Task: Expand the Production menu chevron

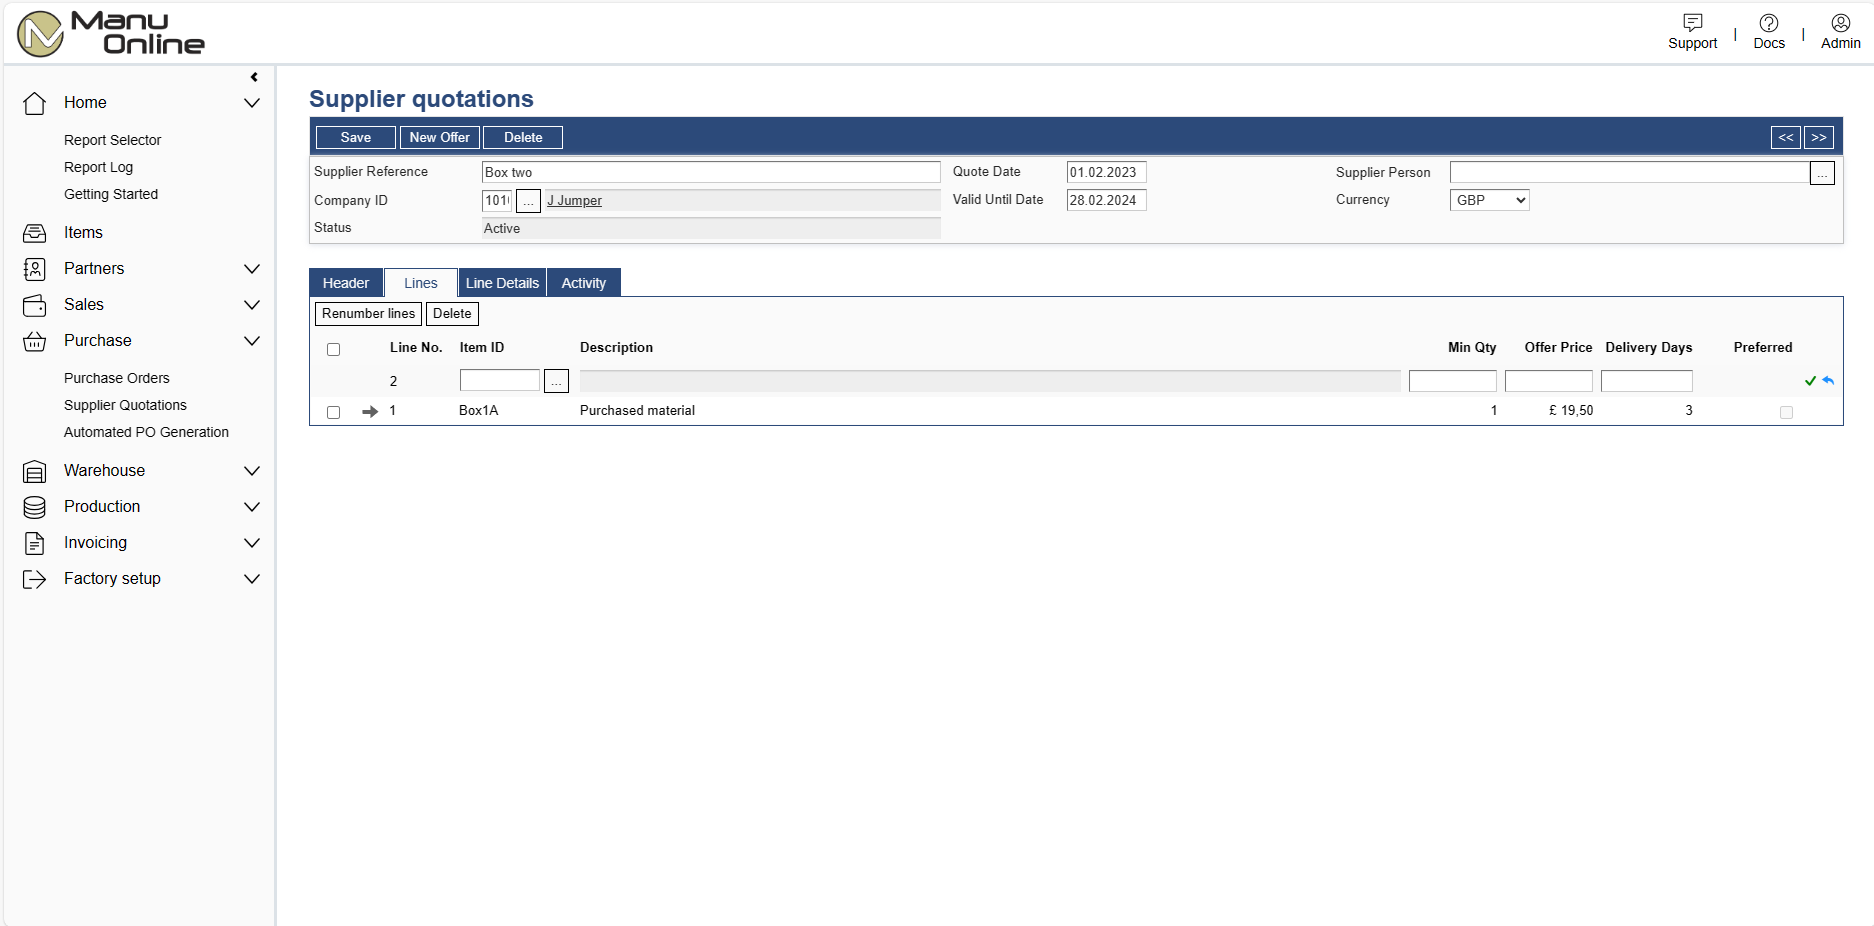Action: click(x=252, y=507)
